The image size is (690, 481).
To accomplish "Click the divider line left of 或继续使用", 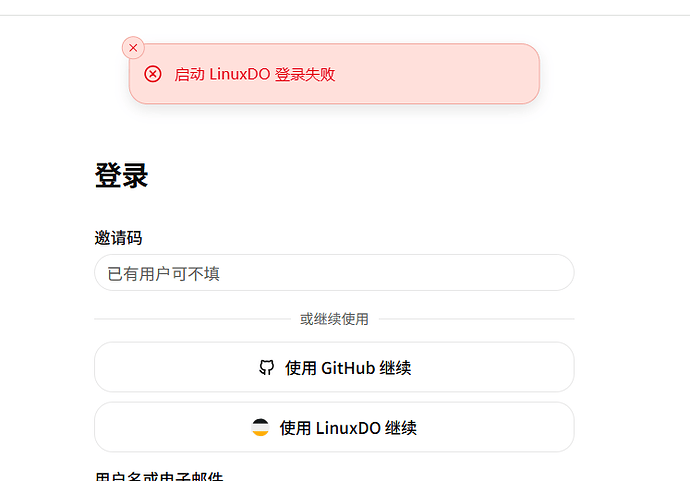I will pyautogui.click(x=192, y=319).
